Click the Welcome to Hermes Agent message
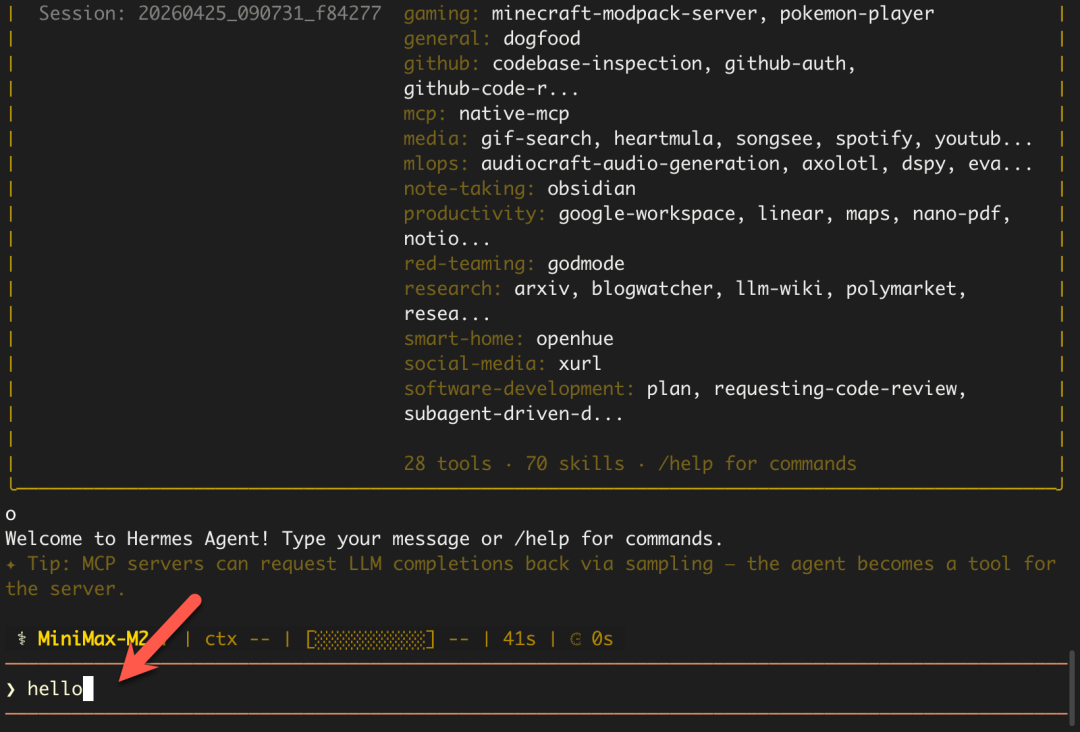This screenshot has height=732, width=1080. (362, 539)
